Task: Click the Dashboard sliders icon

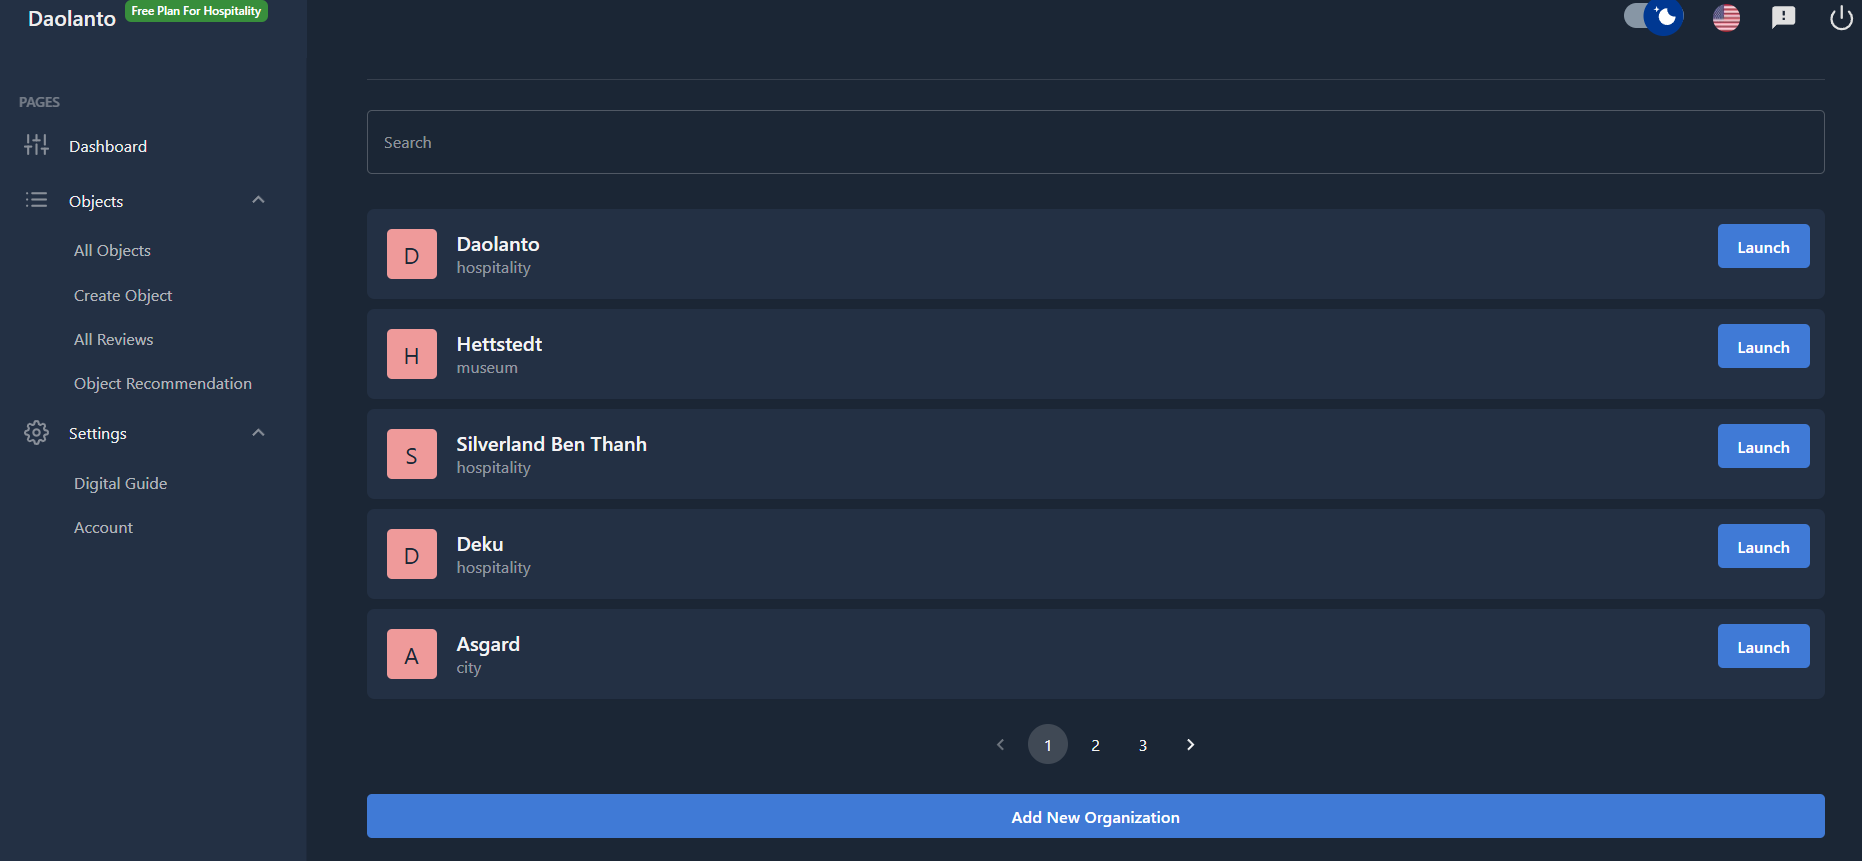Action: click(x=37, y=146)
